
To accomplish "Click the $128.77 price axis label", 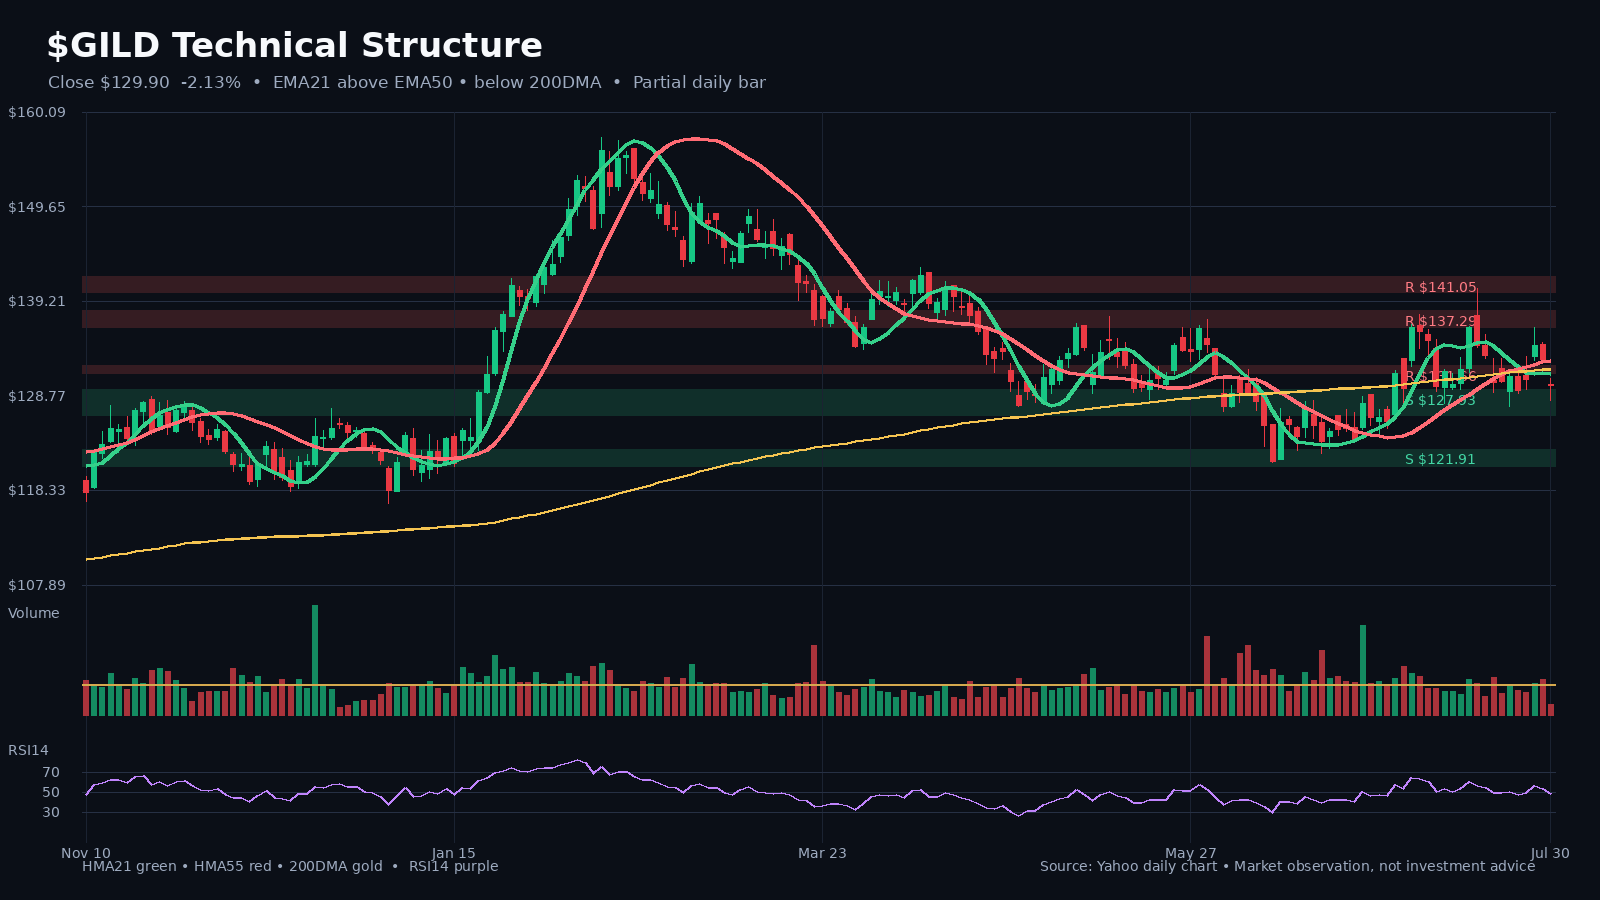I will pos(37,396).
